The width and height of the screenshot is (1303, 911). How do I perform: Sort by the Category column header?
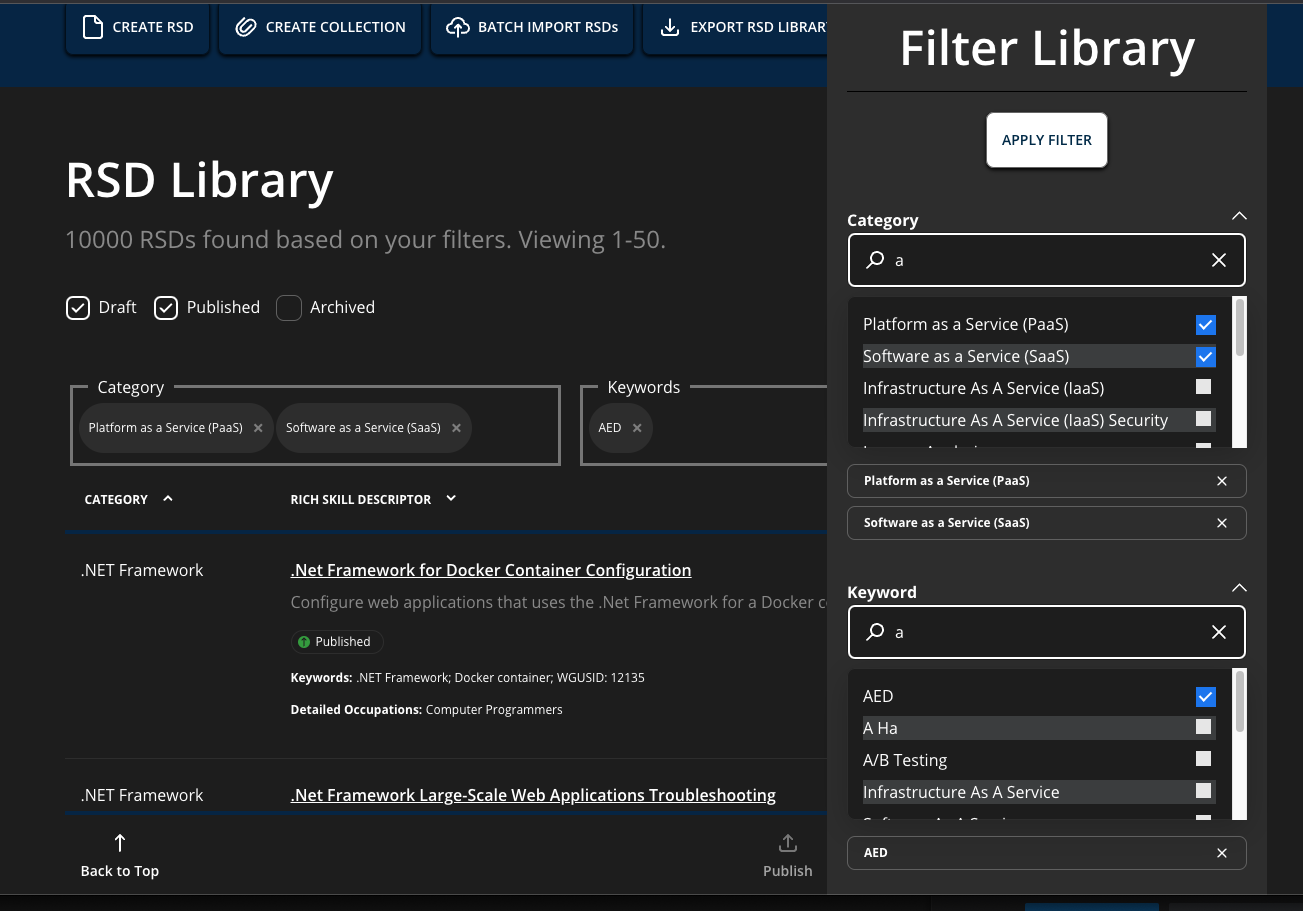[x=129, y=499]
